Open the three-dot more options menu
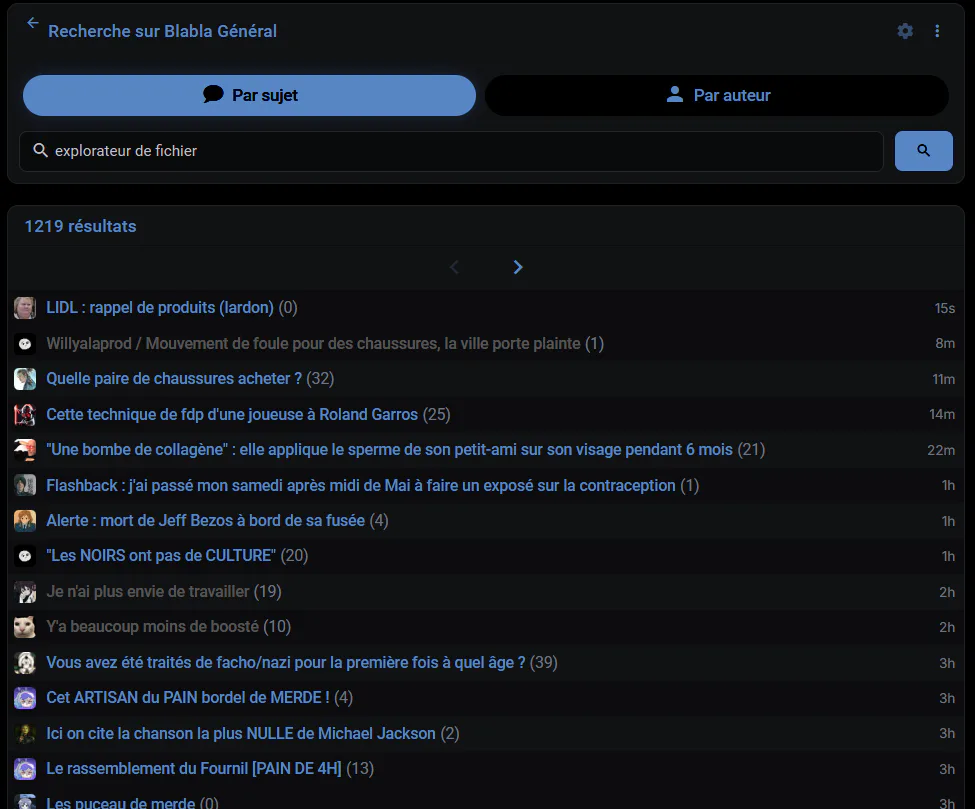Image resolution: width=975 pixels, height=809 pixels. [x=937, y=31]
